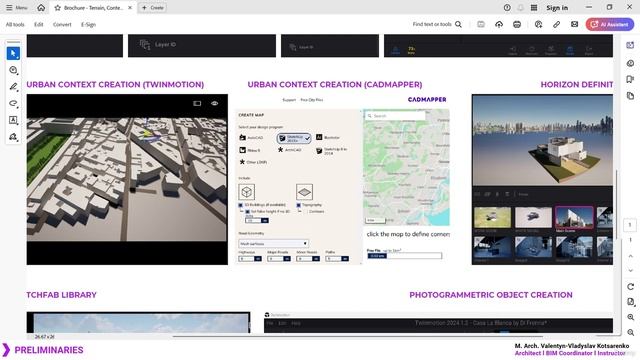This screenshot has width=640, height=360.
Task: Send file by email icon
Action: [574, 24]
